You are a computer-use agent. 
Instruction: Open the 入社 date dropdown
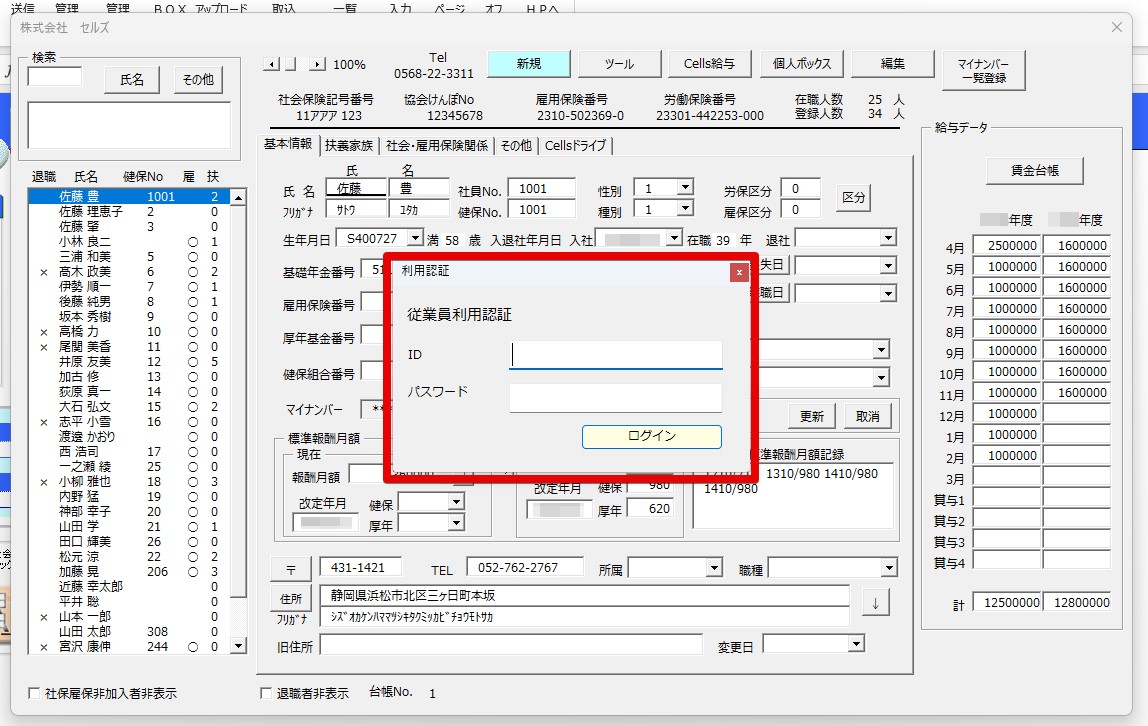[674, 239]
